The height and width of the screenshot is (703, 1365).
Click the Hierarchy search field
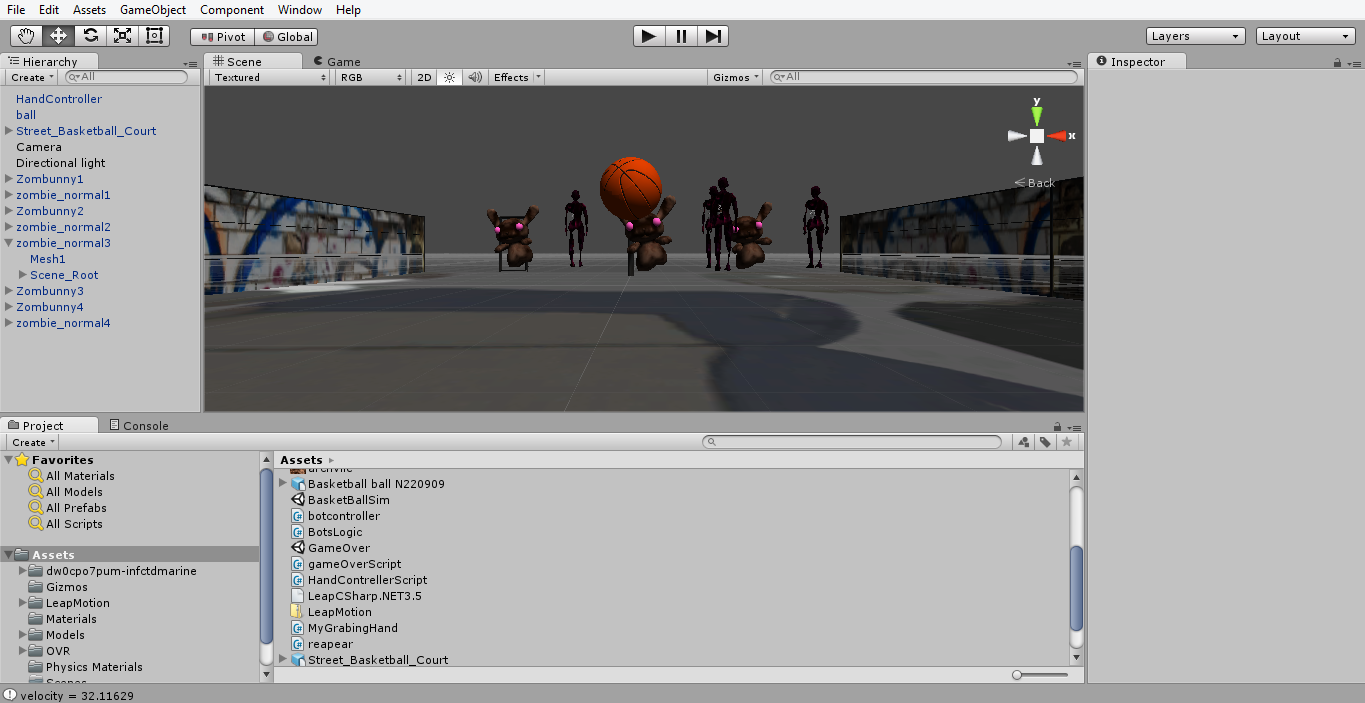click(126, 77)
